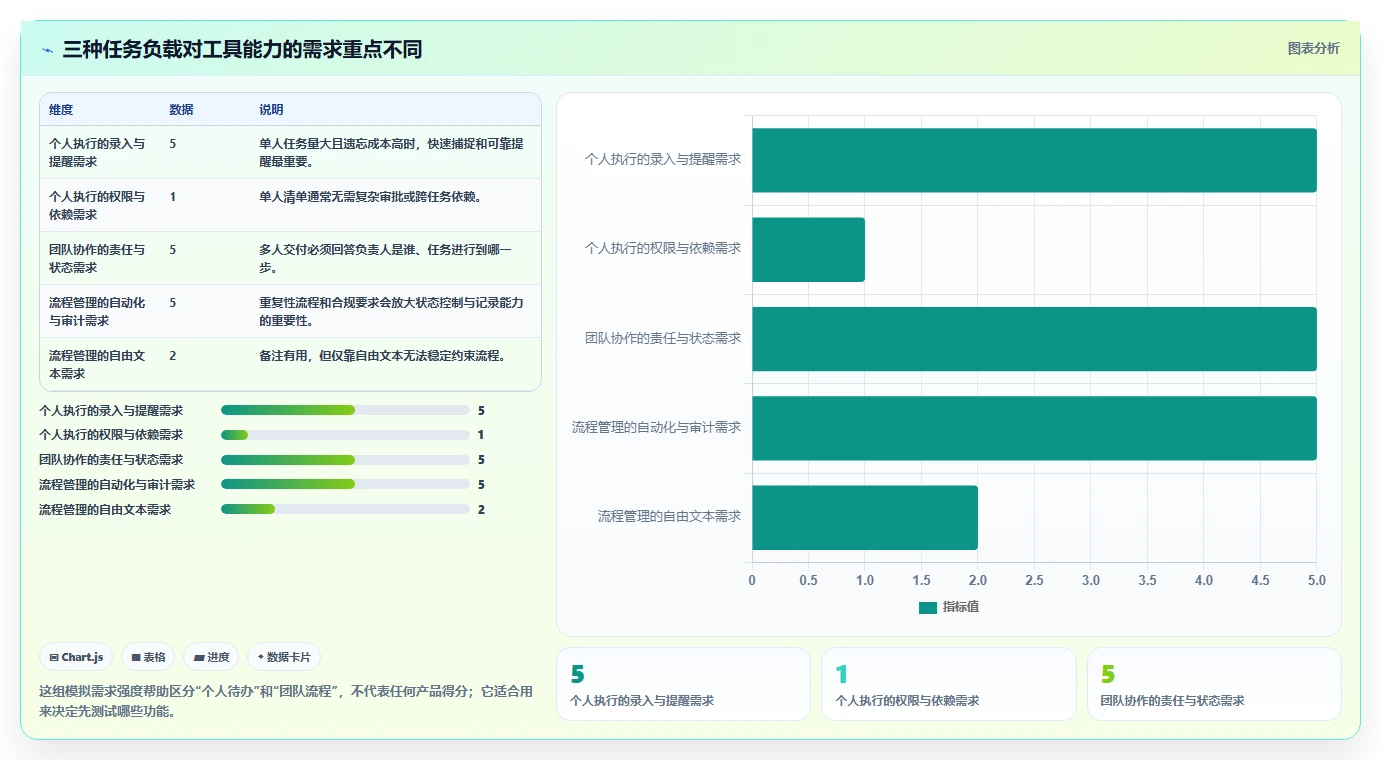Click progress label 流程管理的自动化与审计需求
Screen dimensions: 1381x760
(117, 484)
